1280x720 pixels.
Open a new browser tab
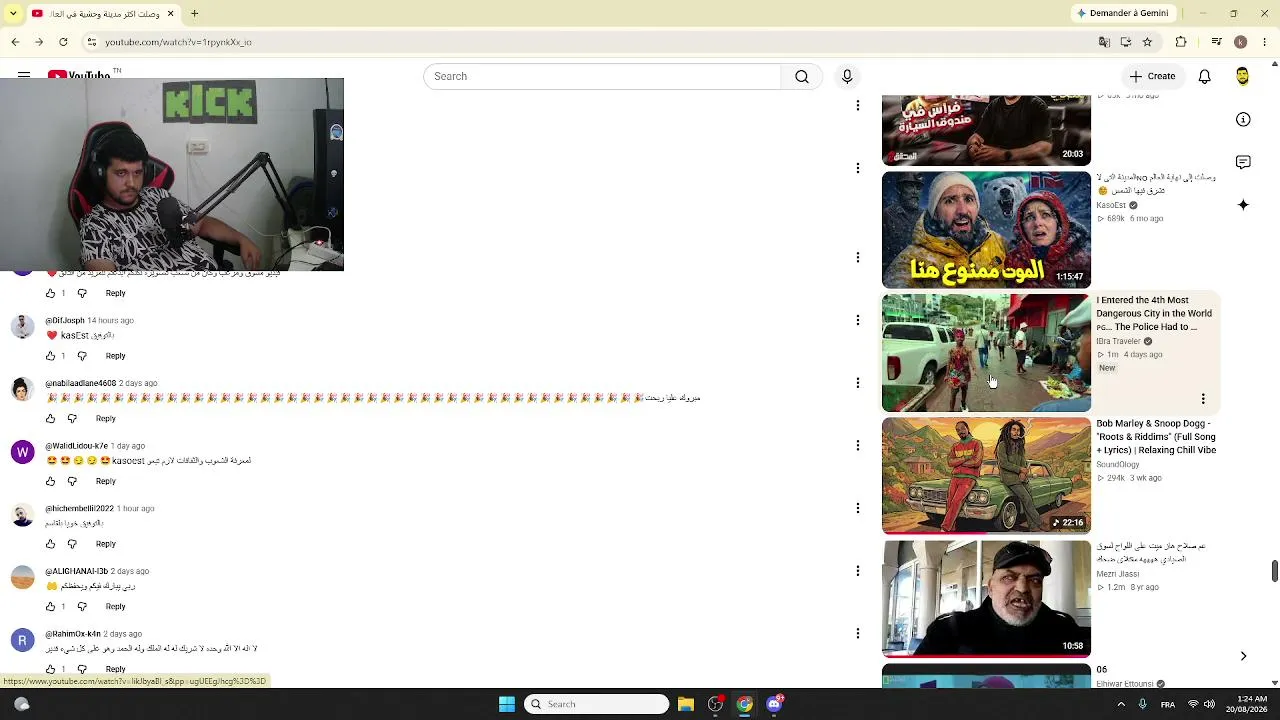pyautogui.click(x=195, y=14)
